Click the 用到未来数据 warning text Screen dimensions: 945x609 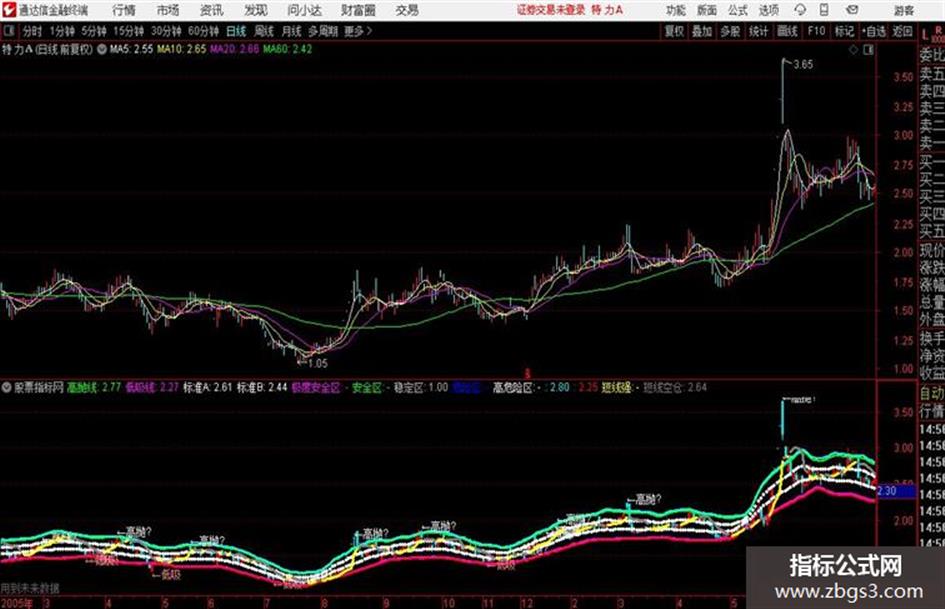click(x=30, y=588)
